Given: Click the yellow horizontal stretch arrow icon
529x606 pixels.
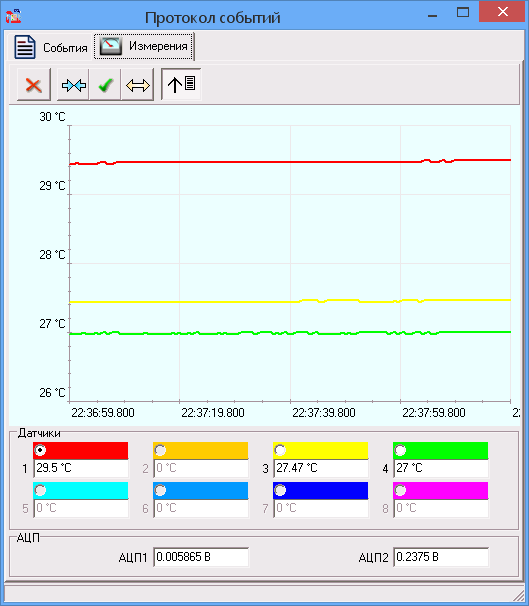Looking at the screenshot, I should pyautogui.click(x=138, y=85).
